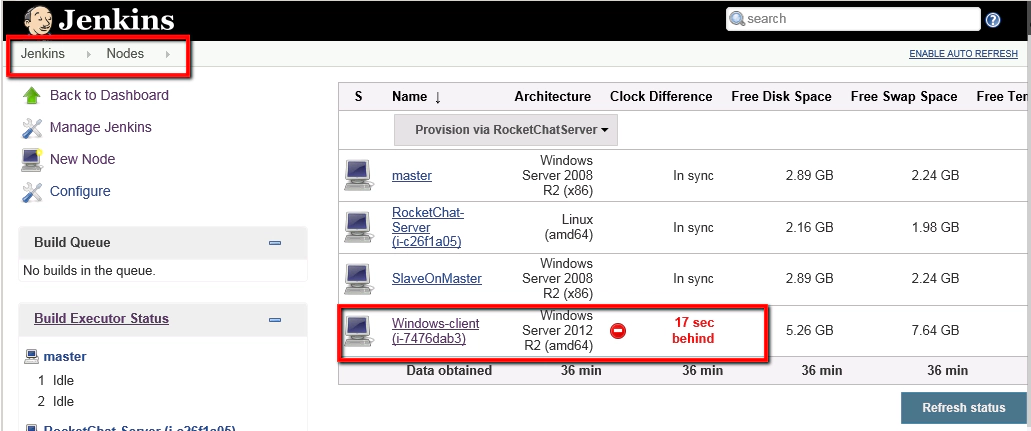
Task: Click the 2.16 GB free disk value
Action: coord(809,228)
